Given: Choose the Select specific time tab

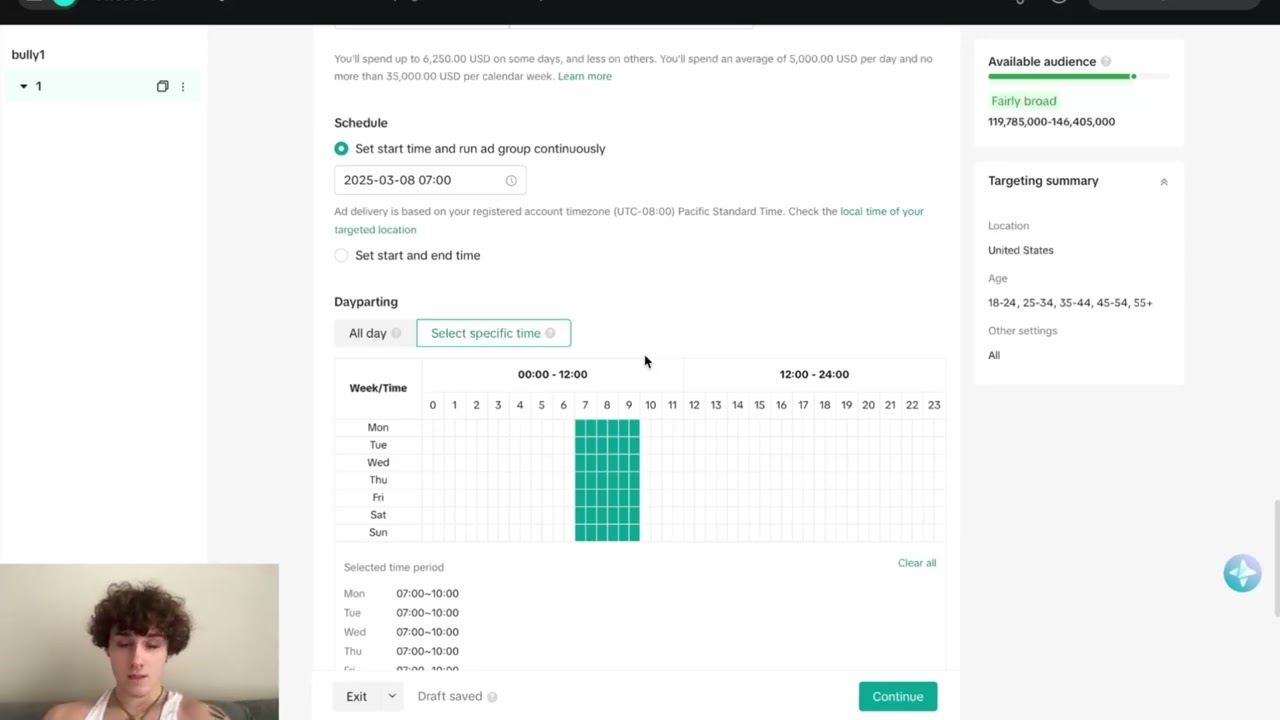Looking at the screenshot, I should [x=493, y=333].
